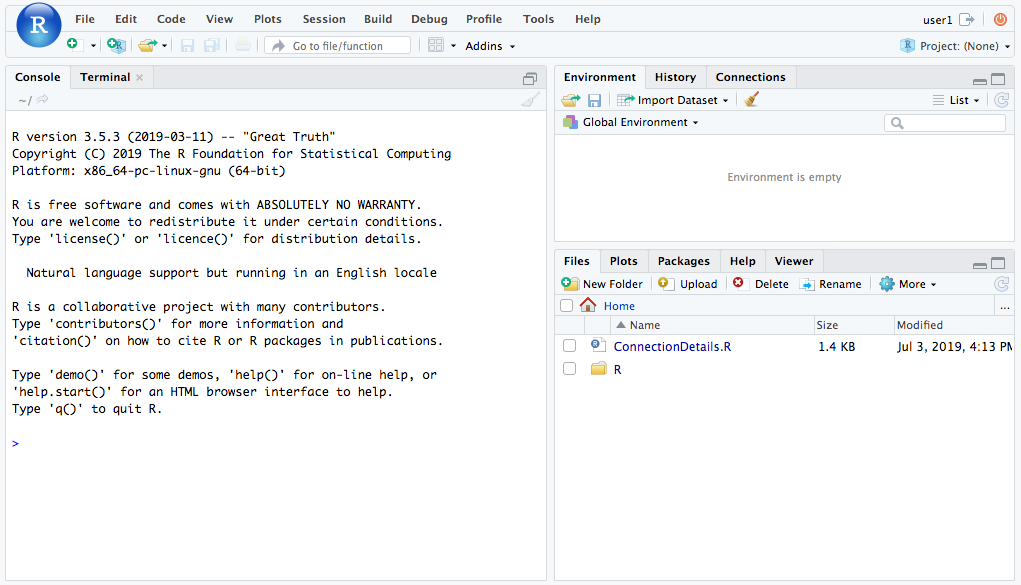Open the ConnectionDetails.R file link

[672, 346]
